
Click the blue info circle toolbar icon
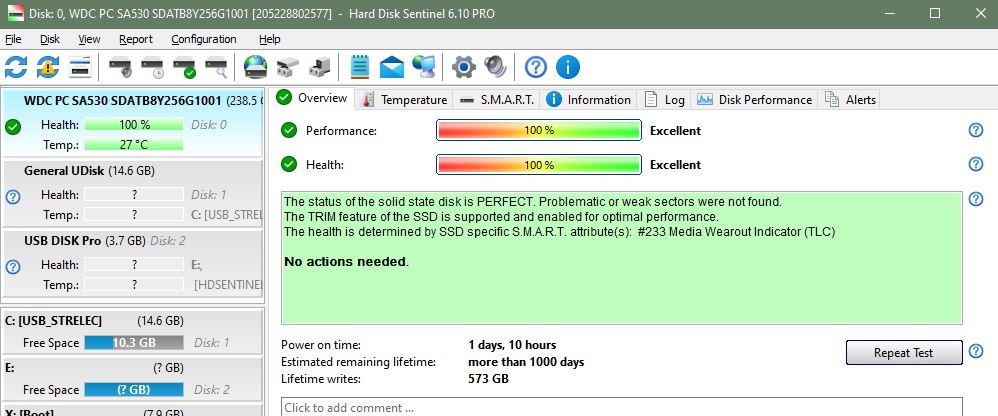click(567, 67)
